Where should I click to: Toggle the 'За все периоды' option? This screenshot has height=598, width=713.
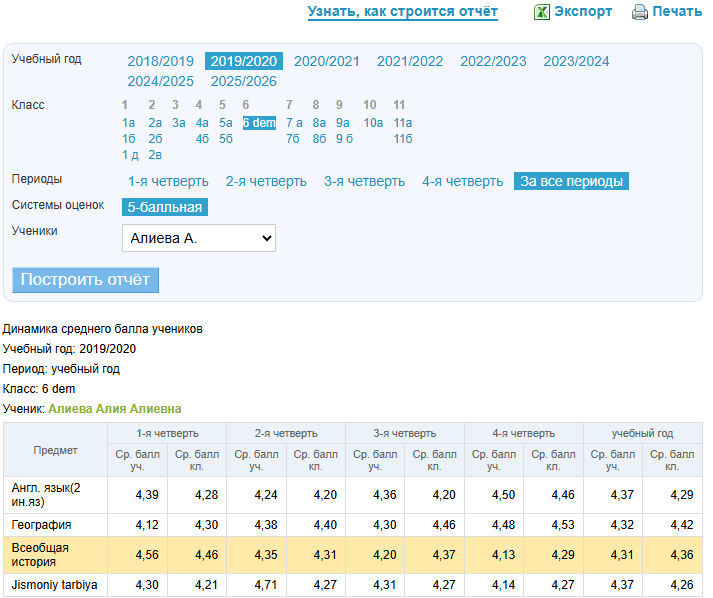(571, 181)
